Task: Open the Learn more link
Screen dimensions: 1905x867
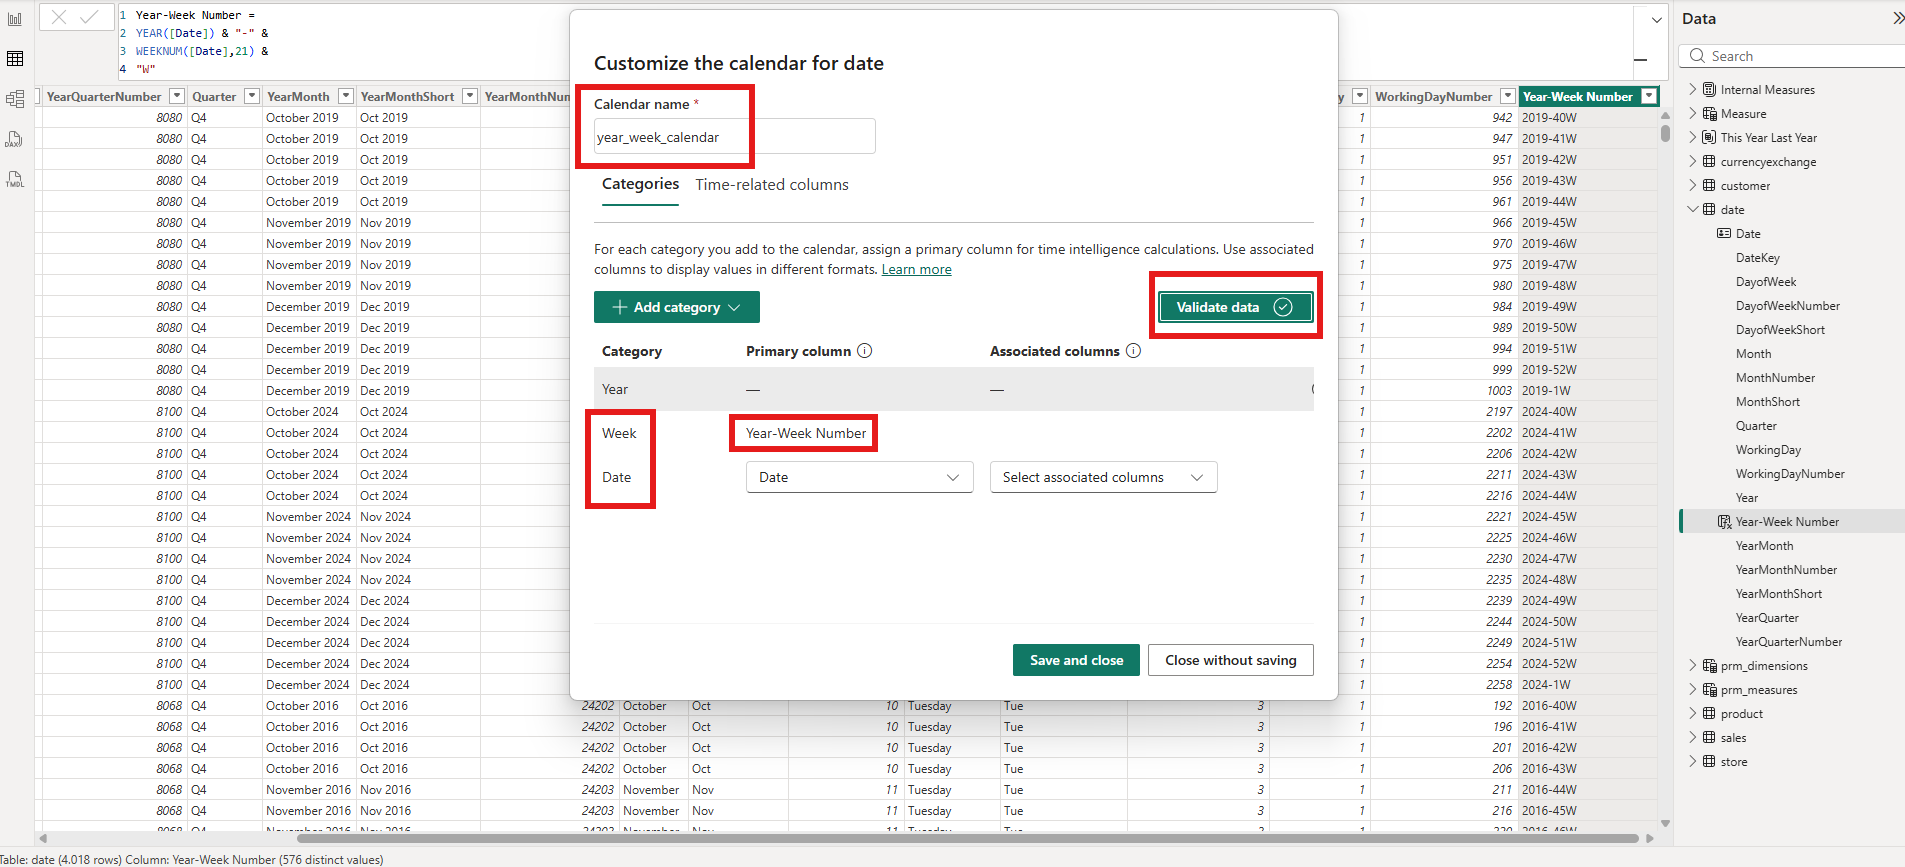Action: 916,270
